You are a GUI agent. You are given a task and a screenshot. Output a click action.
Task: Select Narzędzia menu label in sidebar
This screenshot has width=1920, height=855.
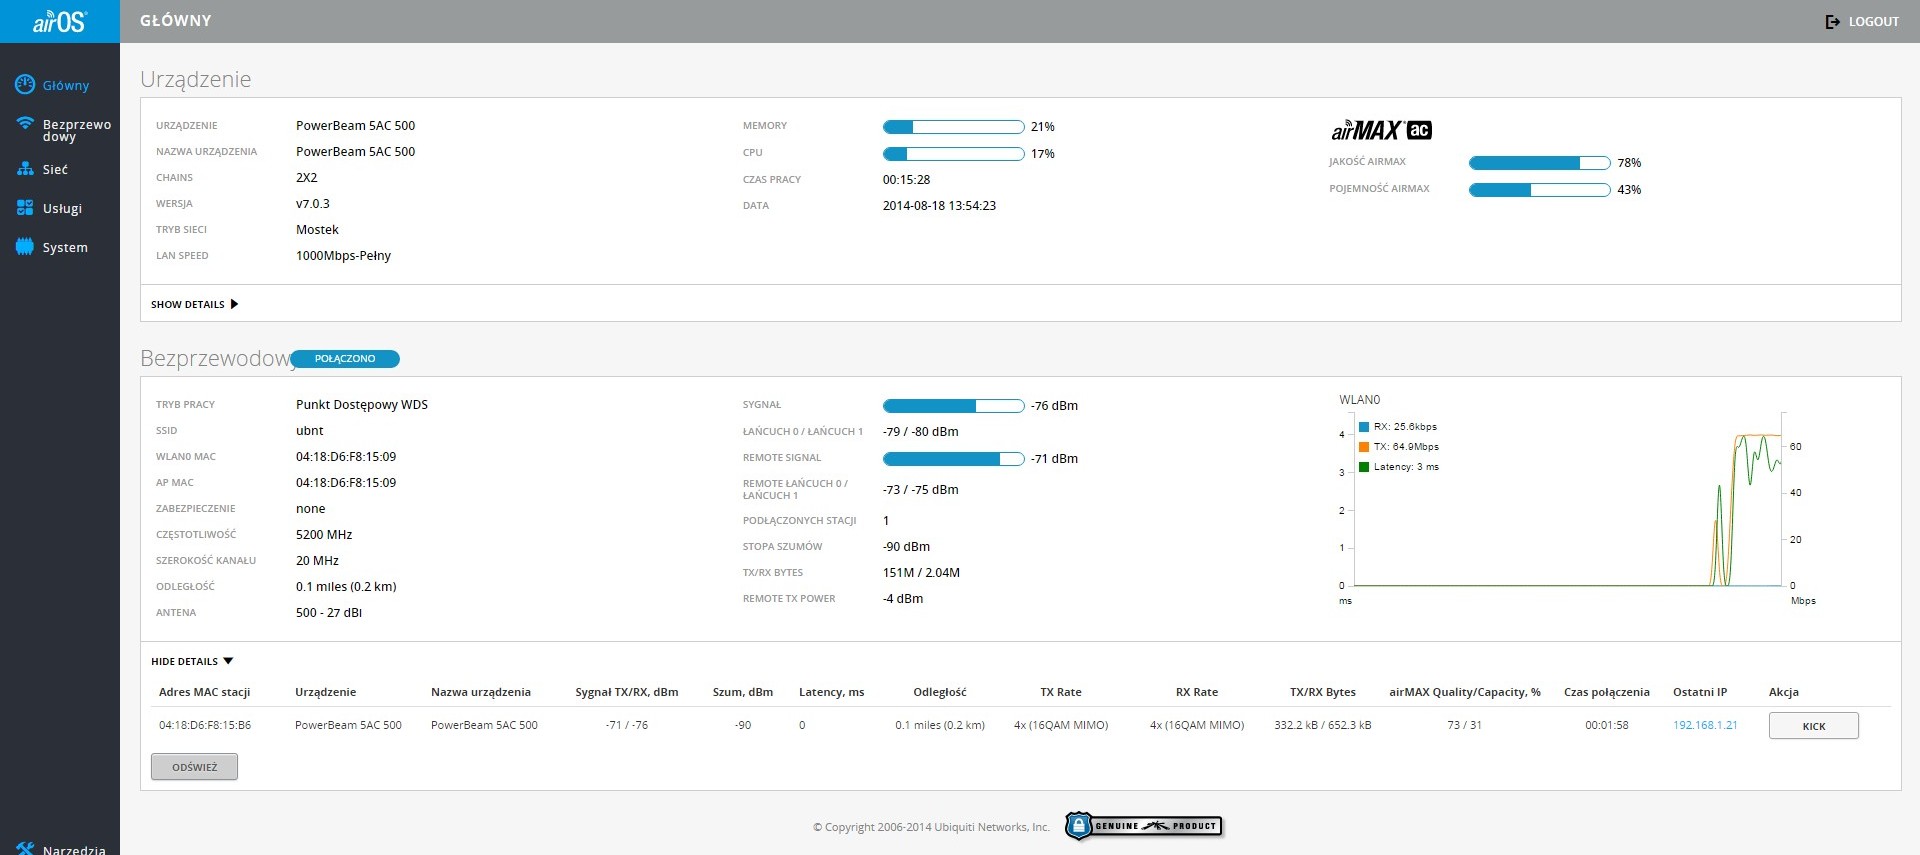[x=74, y=850]
